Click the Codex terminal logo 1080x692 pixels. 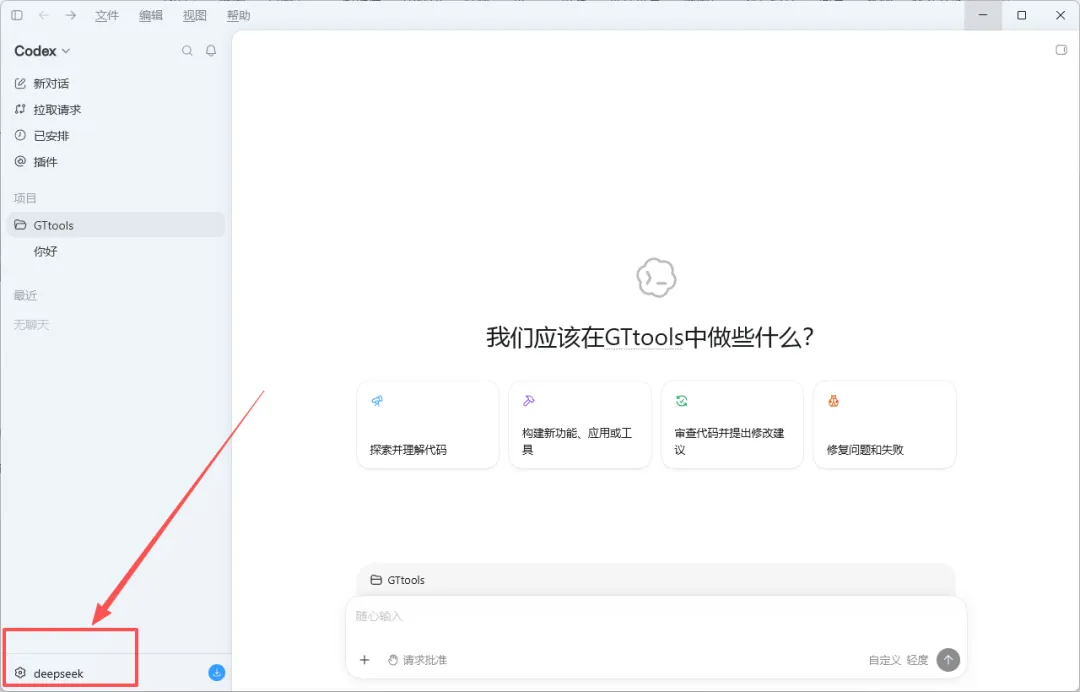[x=656, y=277]
